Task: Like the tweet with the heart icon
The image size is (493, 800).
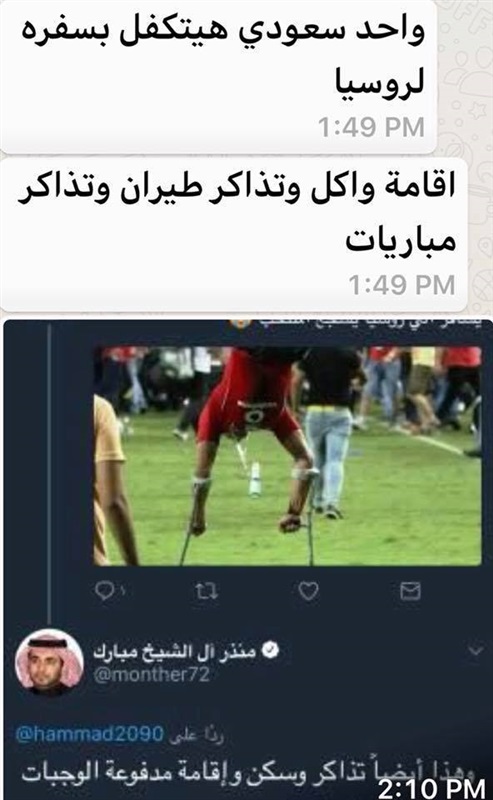Action: click(x=308, y=591)
